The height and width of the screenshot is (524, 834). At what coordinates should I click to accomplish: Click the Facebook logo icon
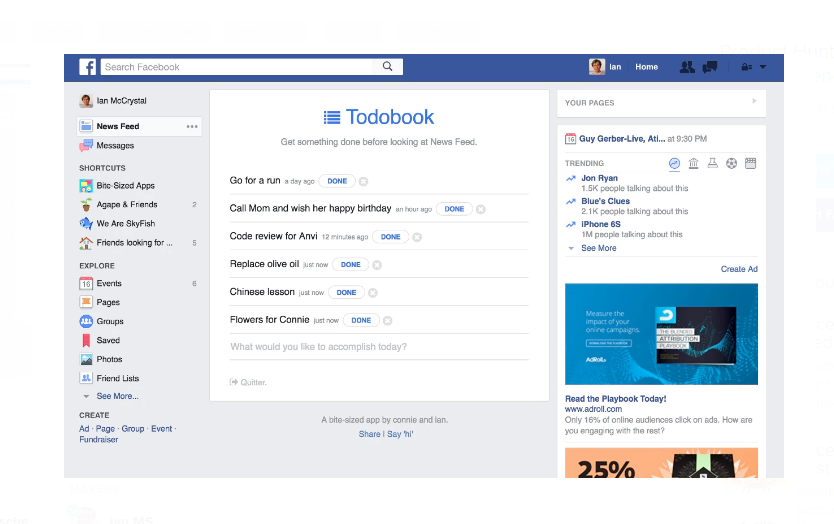pos(88,67)
